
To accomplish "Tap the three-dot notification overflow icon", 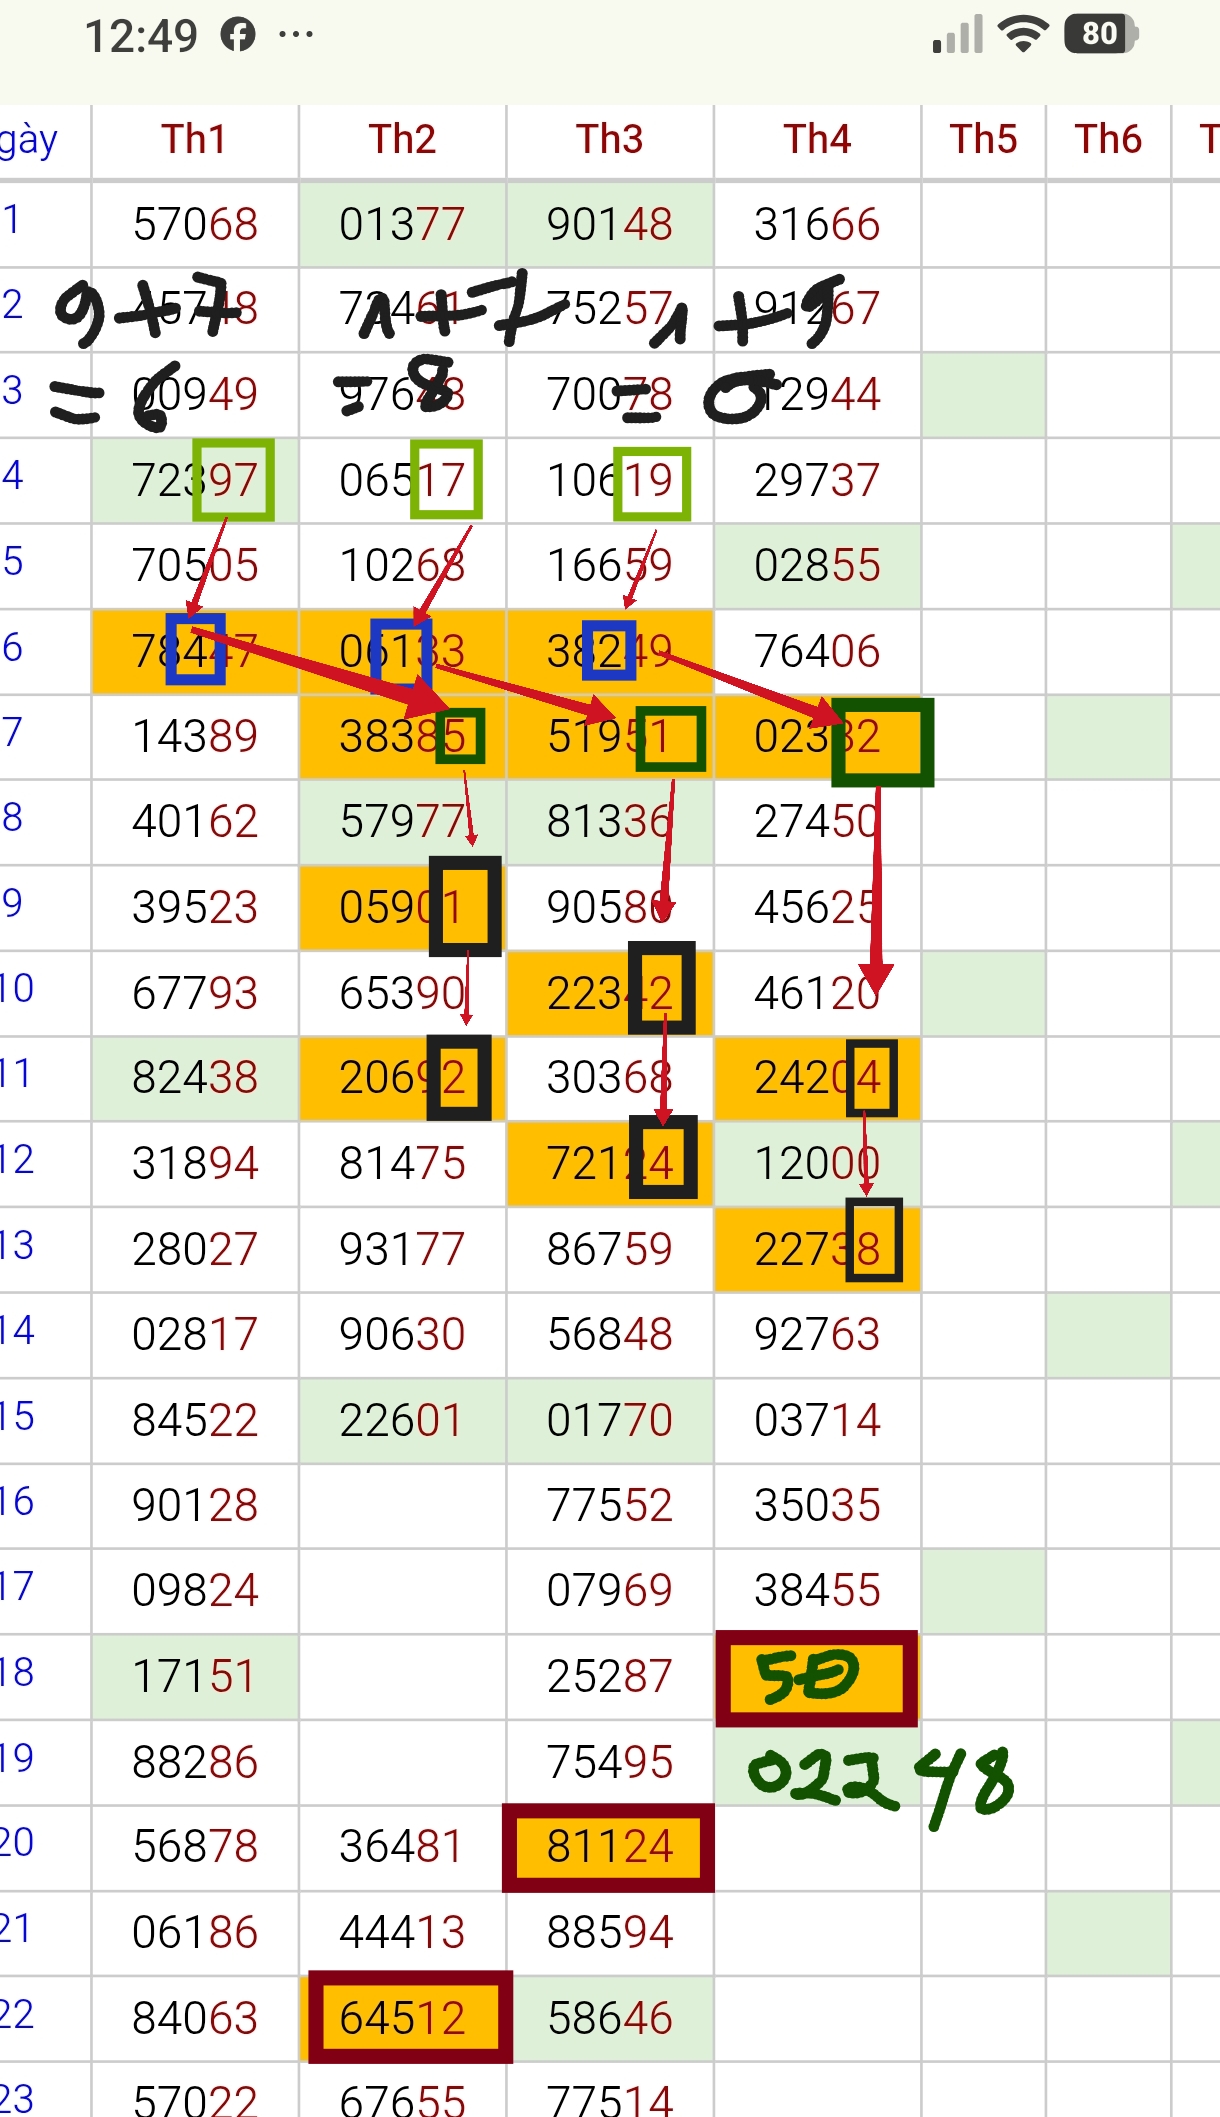I will pos(296,36).
